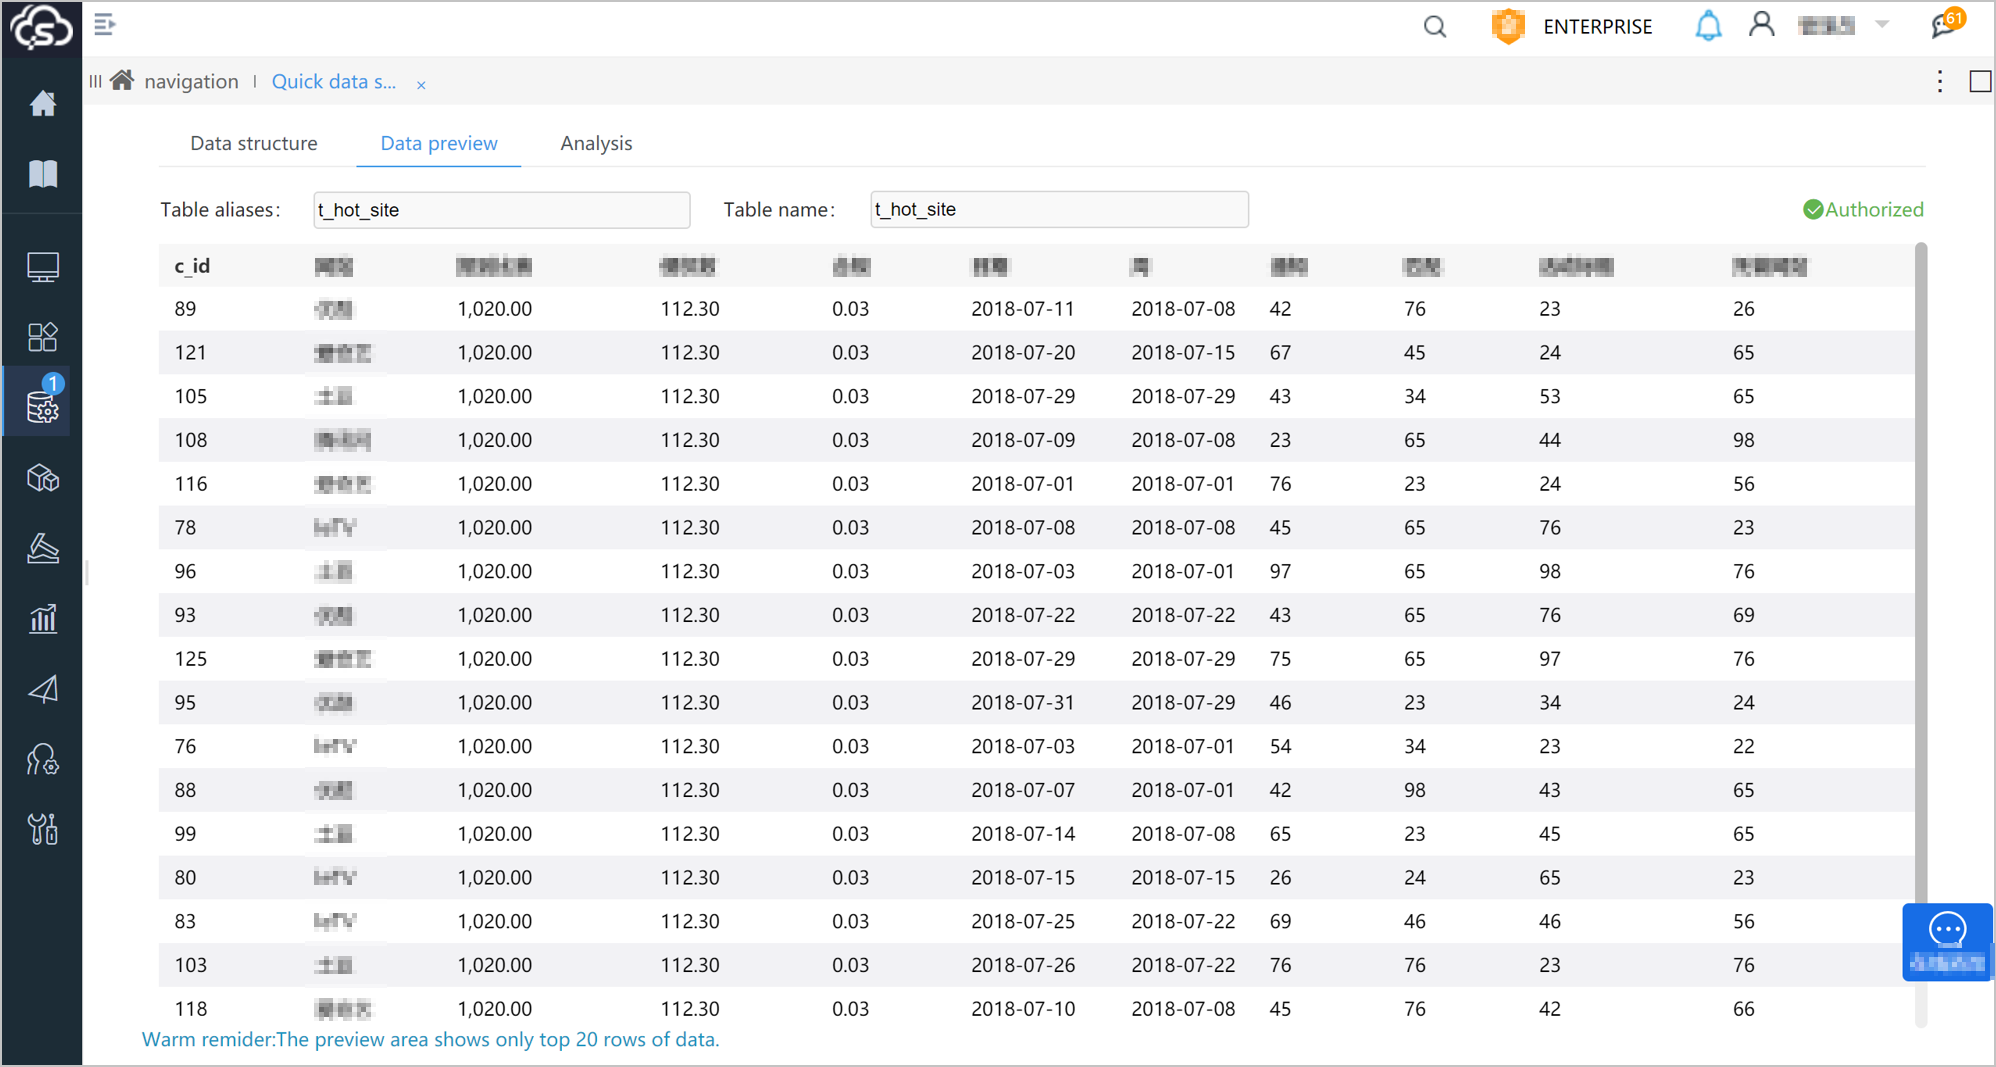Screen dimensions: 1996x1067
Task: Click value 112.30 in row 80
Action: pyautogui.click(x=690, y=878)
